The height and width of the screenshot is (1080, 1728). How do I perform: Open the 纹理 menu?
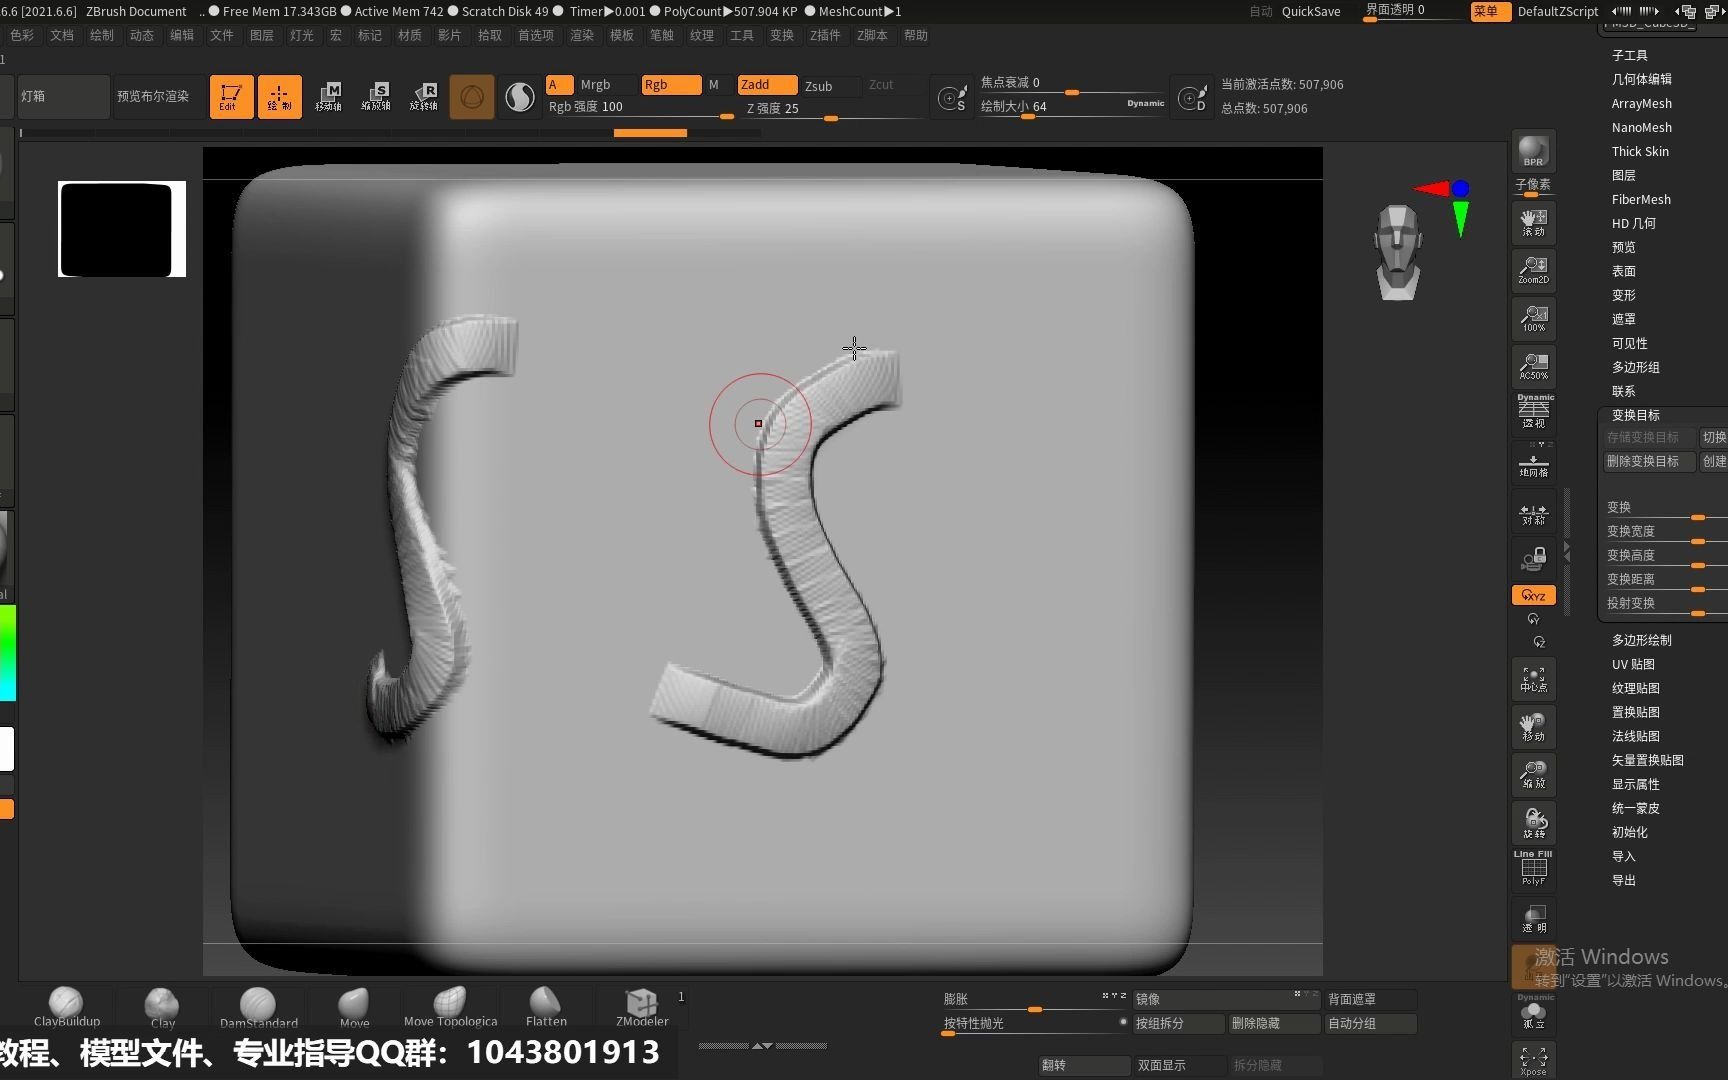(x=701, y=35)
